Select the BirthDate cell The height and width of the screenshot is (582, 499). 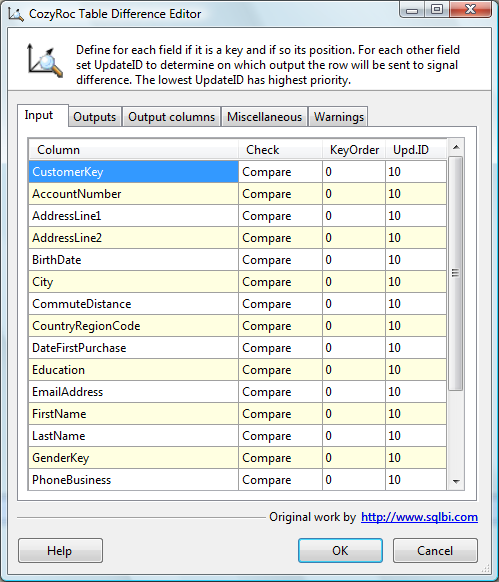134,260
